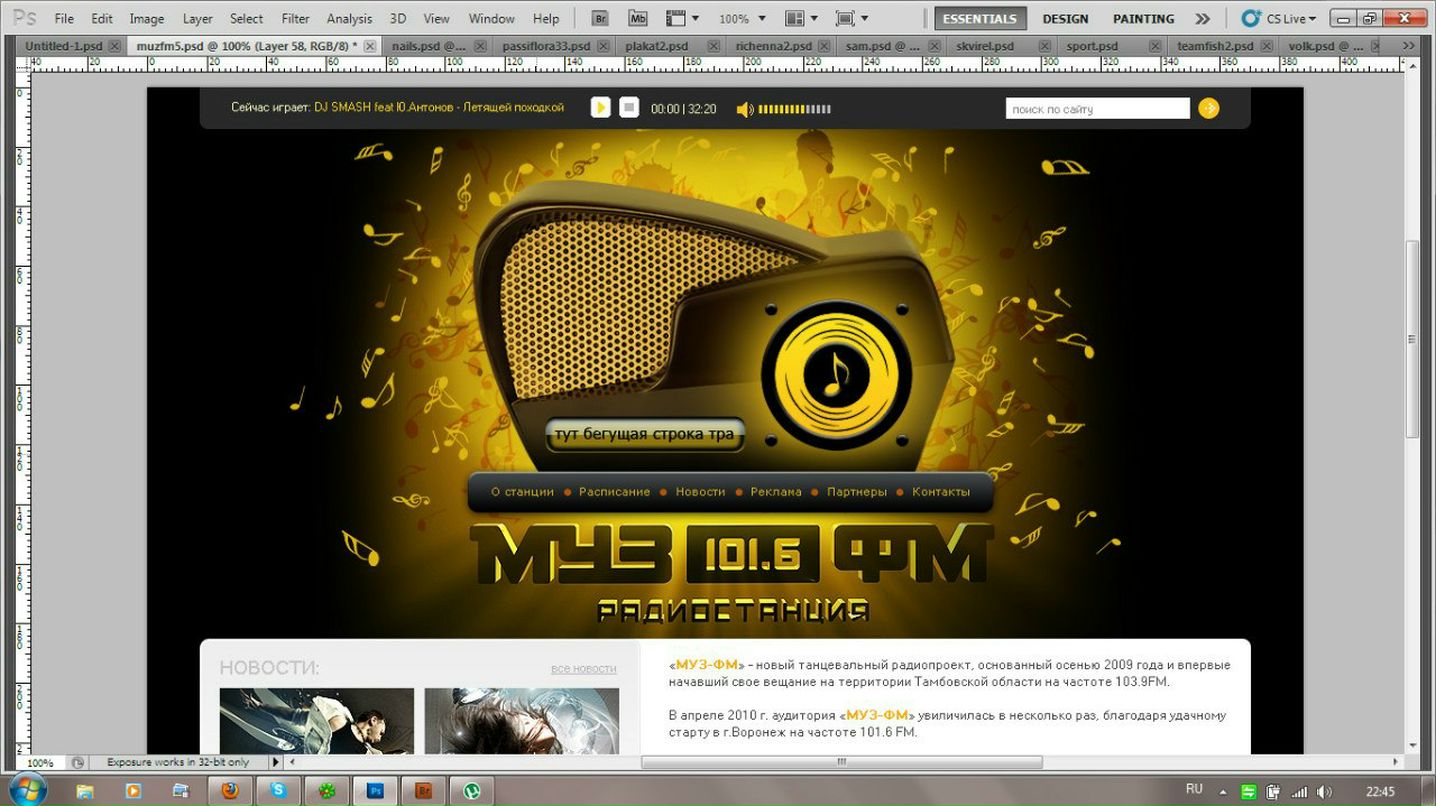Activate the Painting workspace button

pos(1143,18)
